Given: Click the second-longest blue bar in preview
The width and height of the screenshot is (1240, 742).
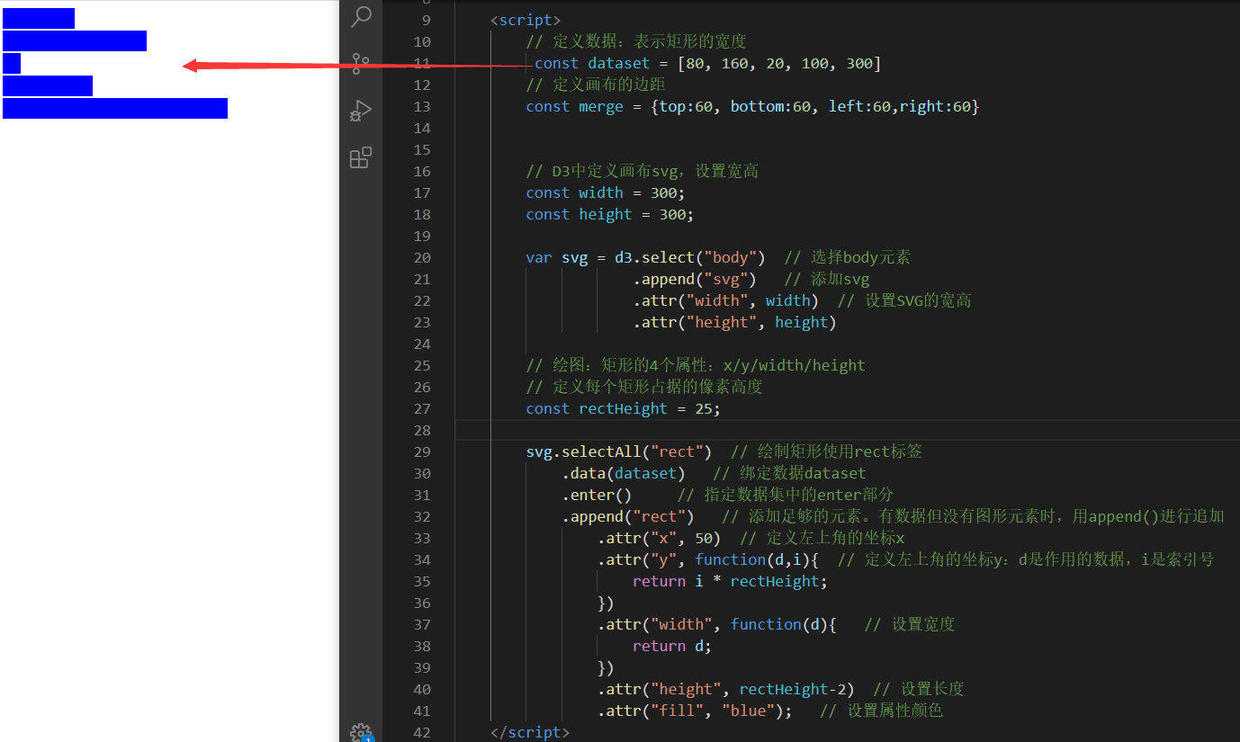Looking at the screenshot, I should click(x=75, y=41).
